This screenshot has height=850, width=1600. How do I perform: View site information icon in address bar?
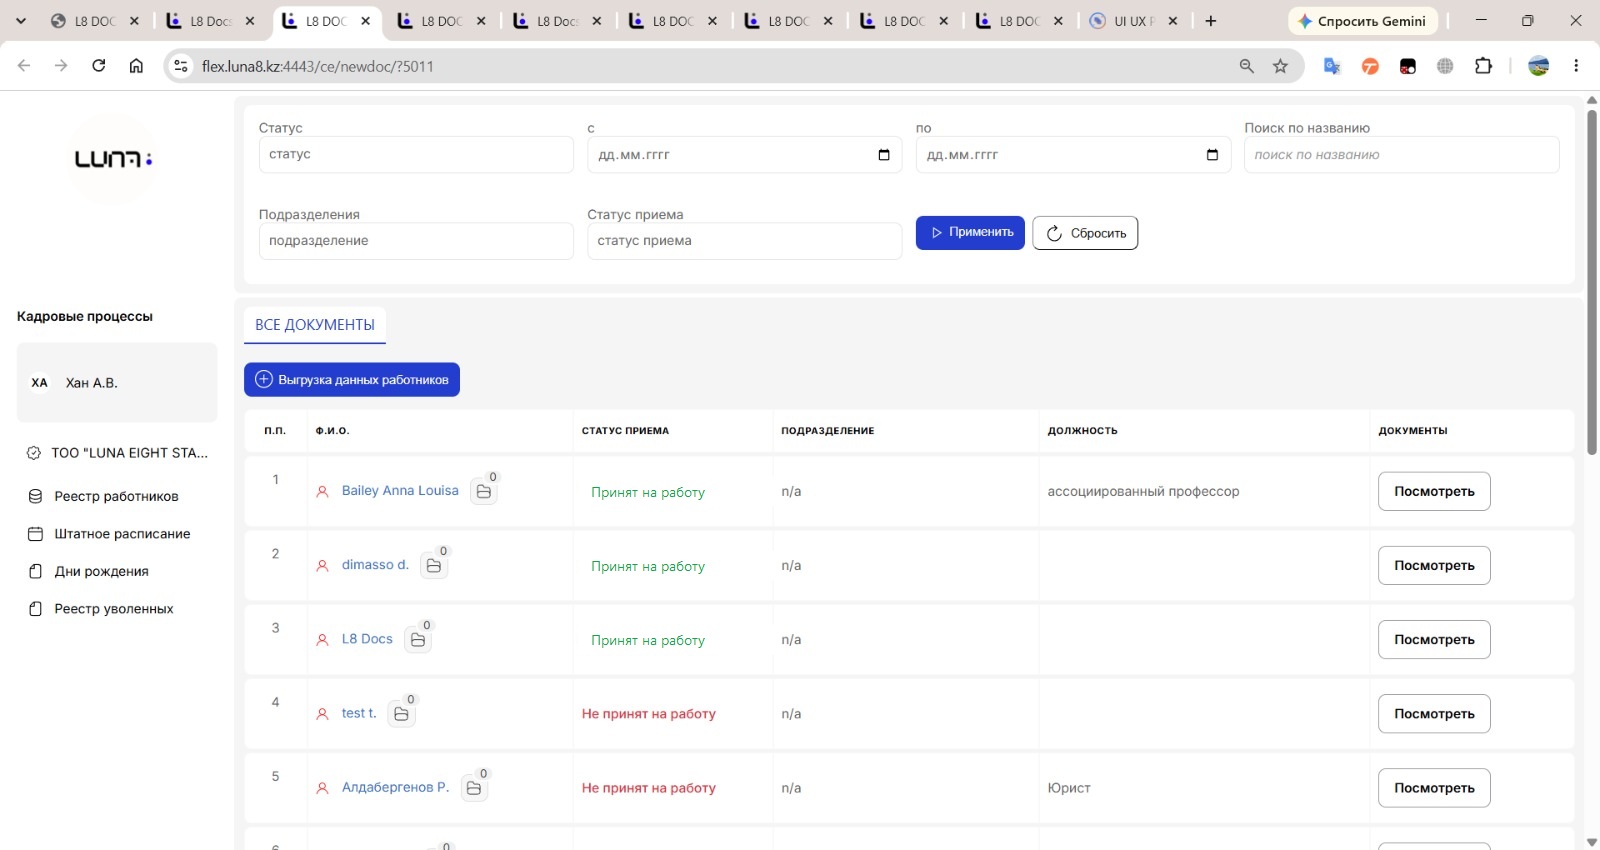[x=181, y=66]
